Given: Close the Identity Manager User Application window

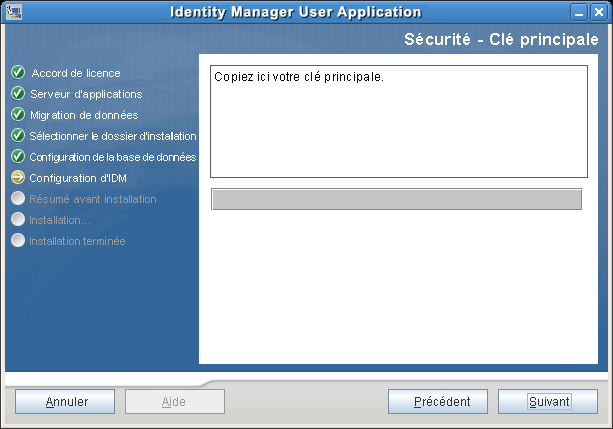Looking at the screenshot, I should (x=600, y=12).
